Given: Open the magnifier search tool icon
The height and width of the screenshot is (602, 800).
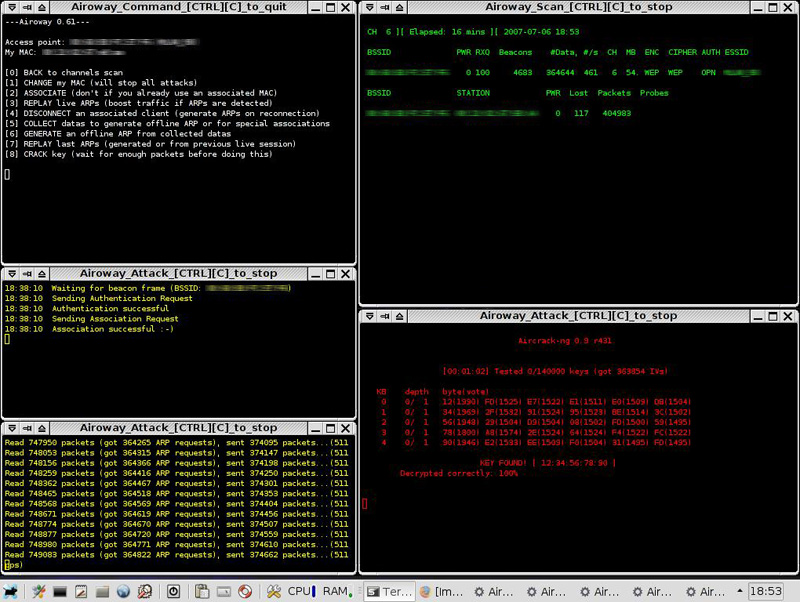Looking at the screenshot, I should click(x=145, y=591).
